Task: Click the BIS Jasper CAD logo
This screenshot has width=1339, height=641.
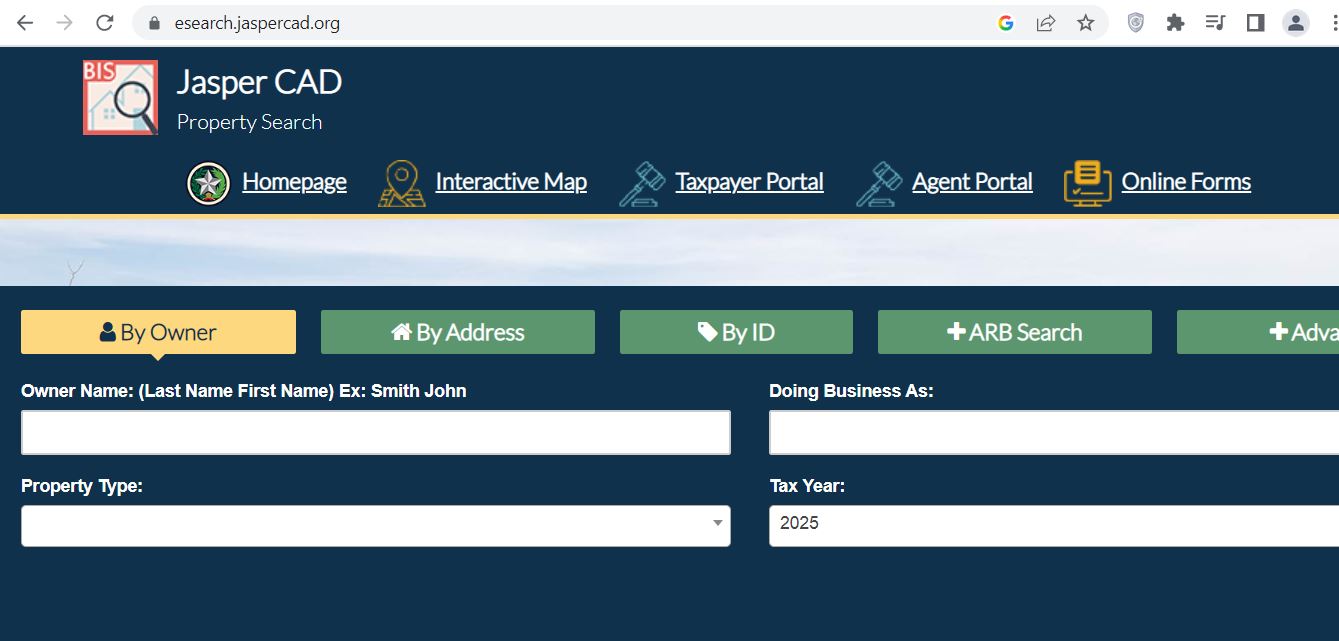Action: click(120, 97)
